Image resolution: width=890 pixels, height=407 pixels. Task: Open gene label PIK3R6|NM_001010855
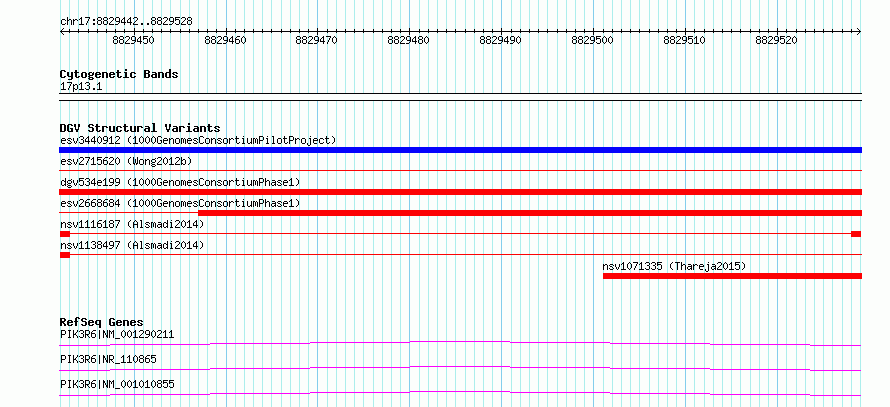(117, 384)
